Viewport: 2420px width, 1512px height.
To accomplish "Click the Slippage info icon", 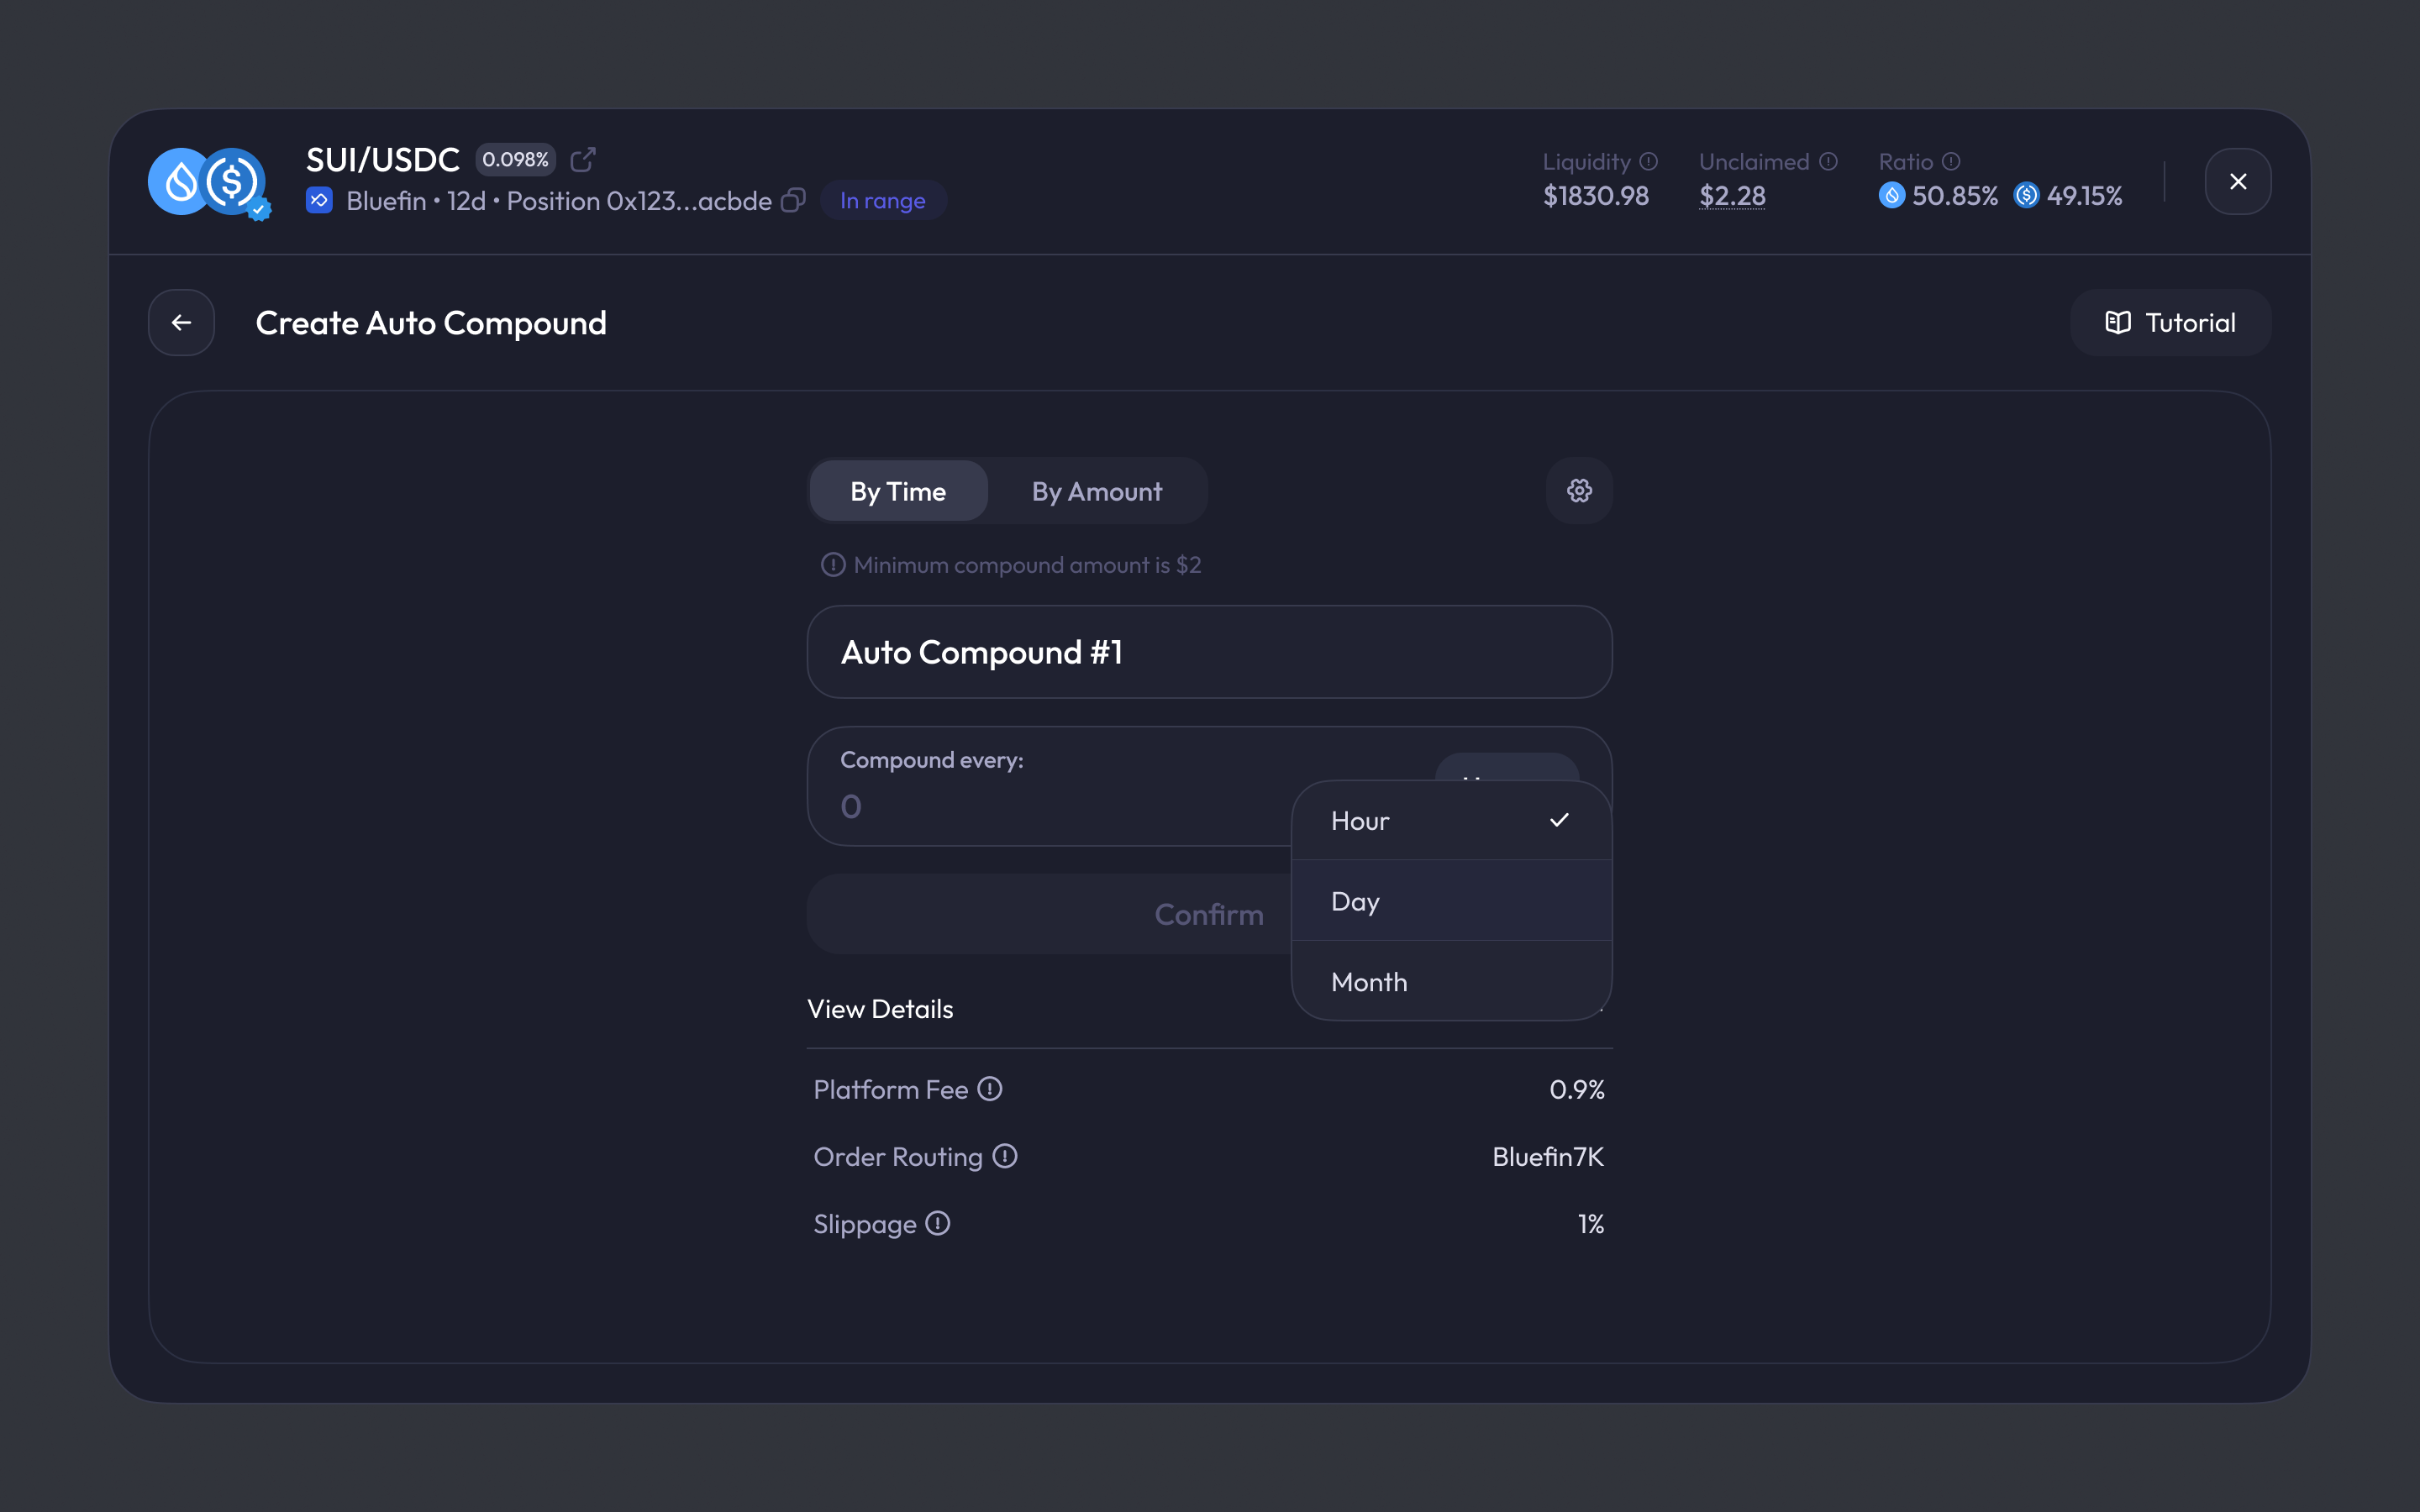I will [937, 1224].
